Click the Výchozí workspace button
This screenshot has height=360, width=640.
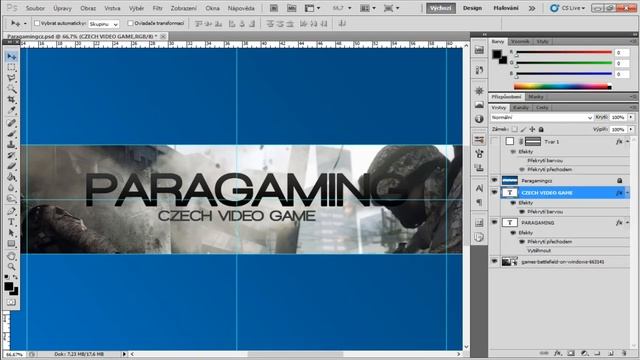(441, 8)
